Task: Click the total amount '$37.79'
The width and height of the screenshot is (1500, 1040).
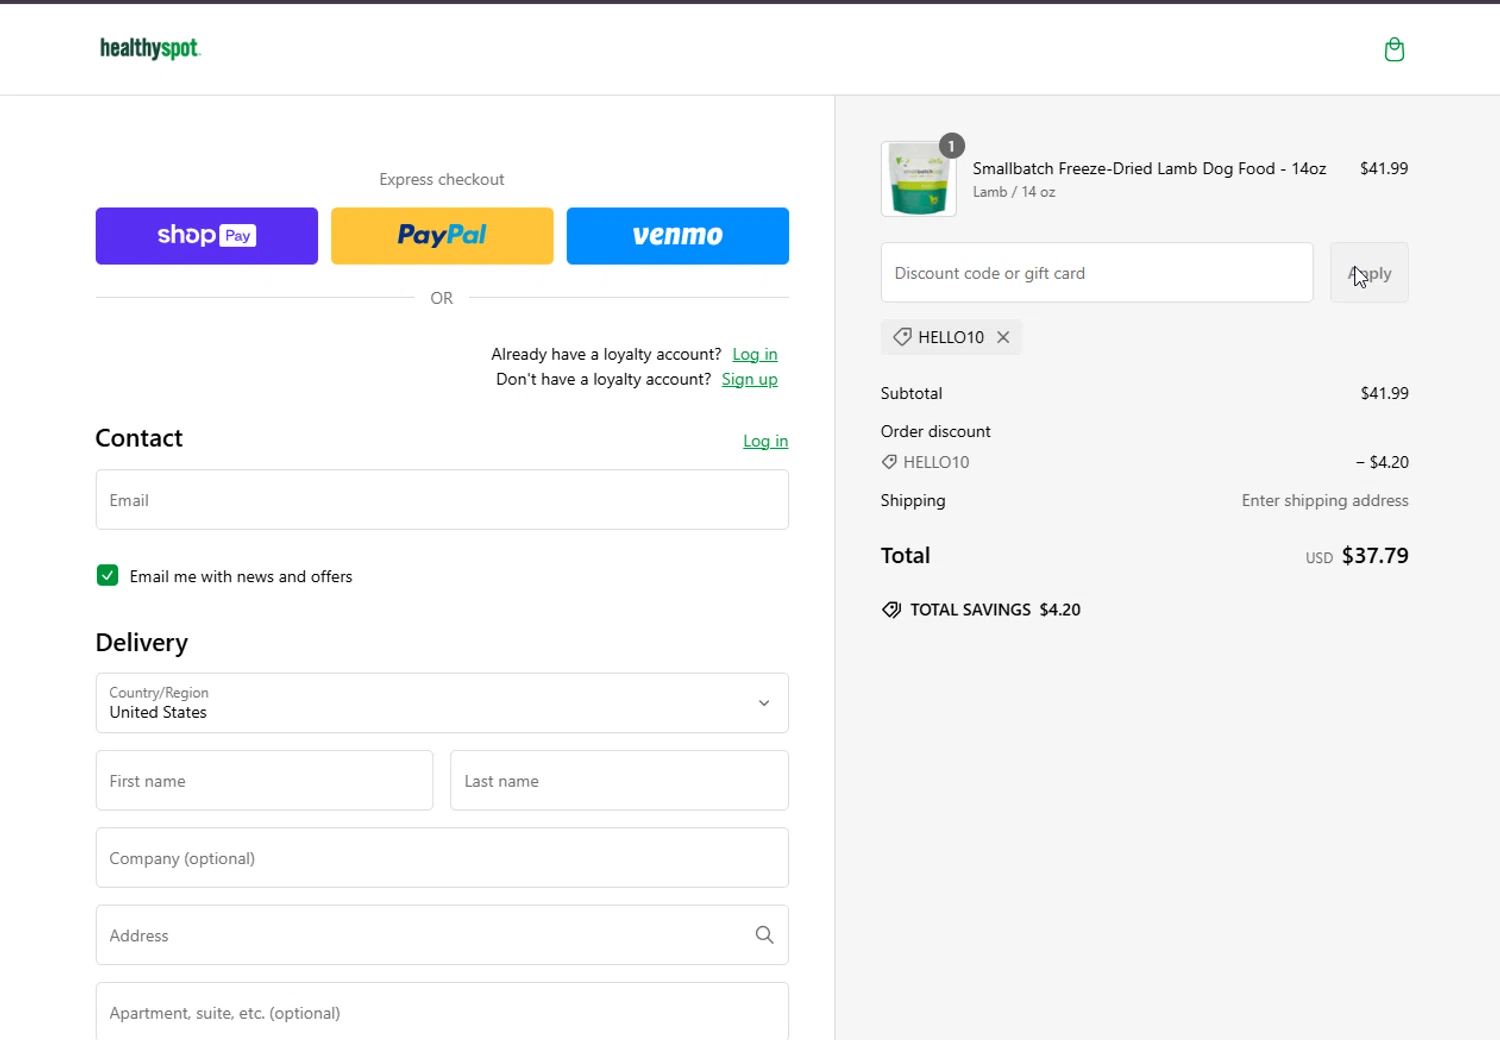Action: click(1375, 556)
